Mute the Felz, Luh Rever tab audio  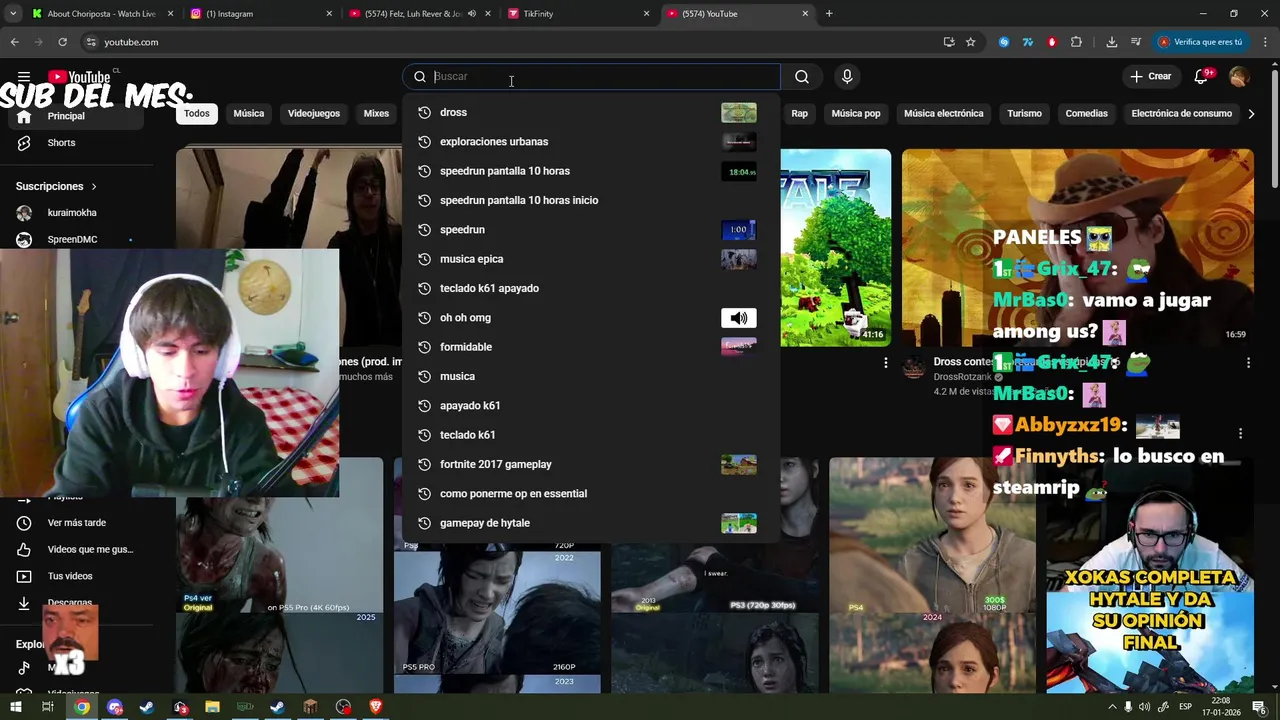pyautogui.click(x=471, y=14)
